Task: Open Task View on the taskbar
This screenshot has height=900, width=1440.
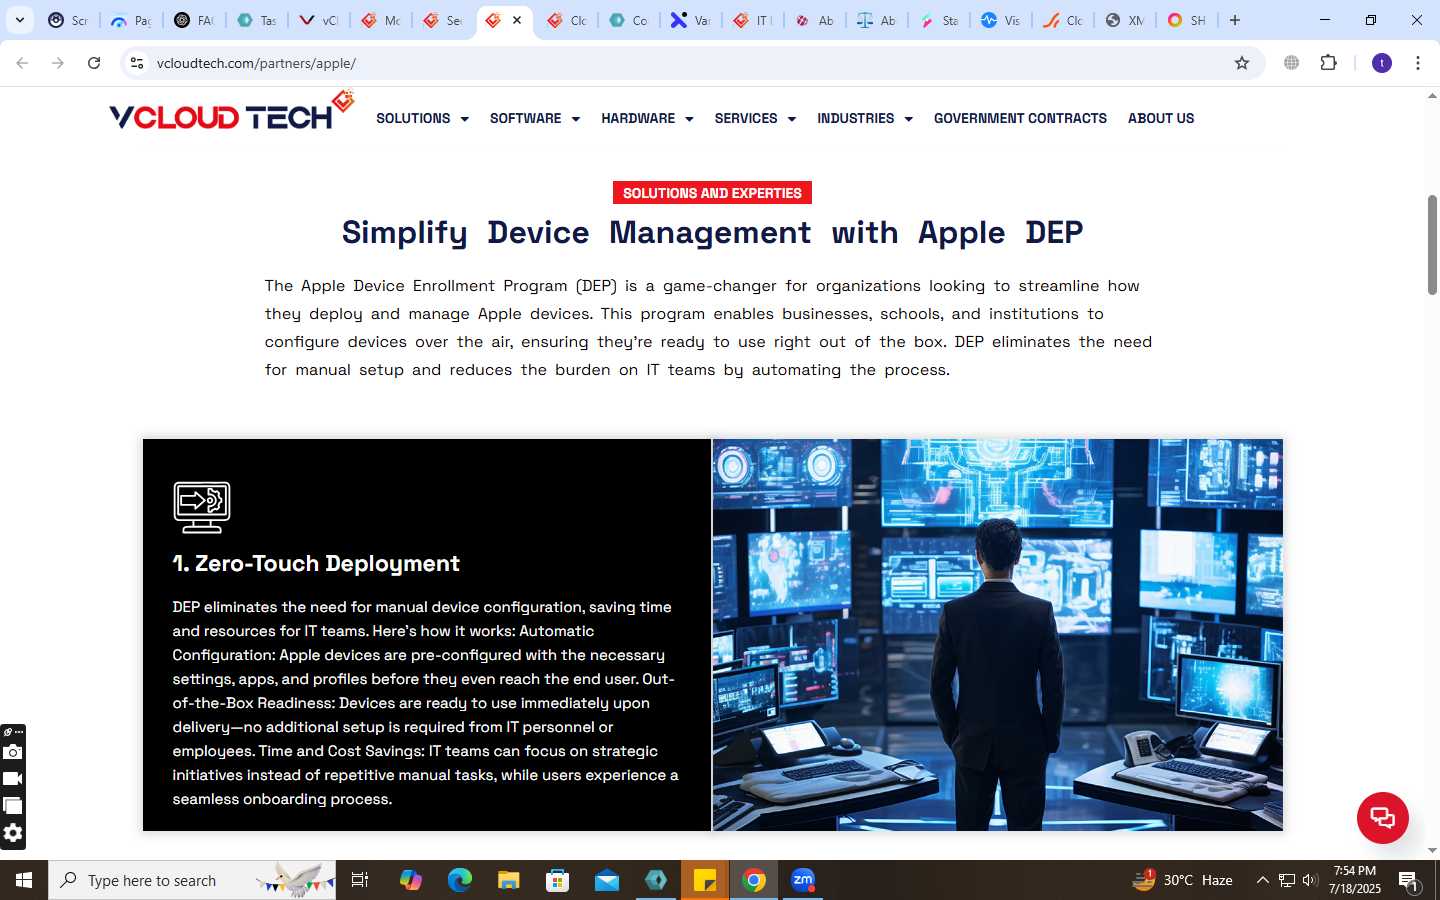Action: 360,880
